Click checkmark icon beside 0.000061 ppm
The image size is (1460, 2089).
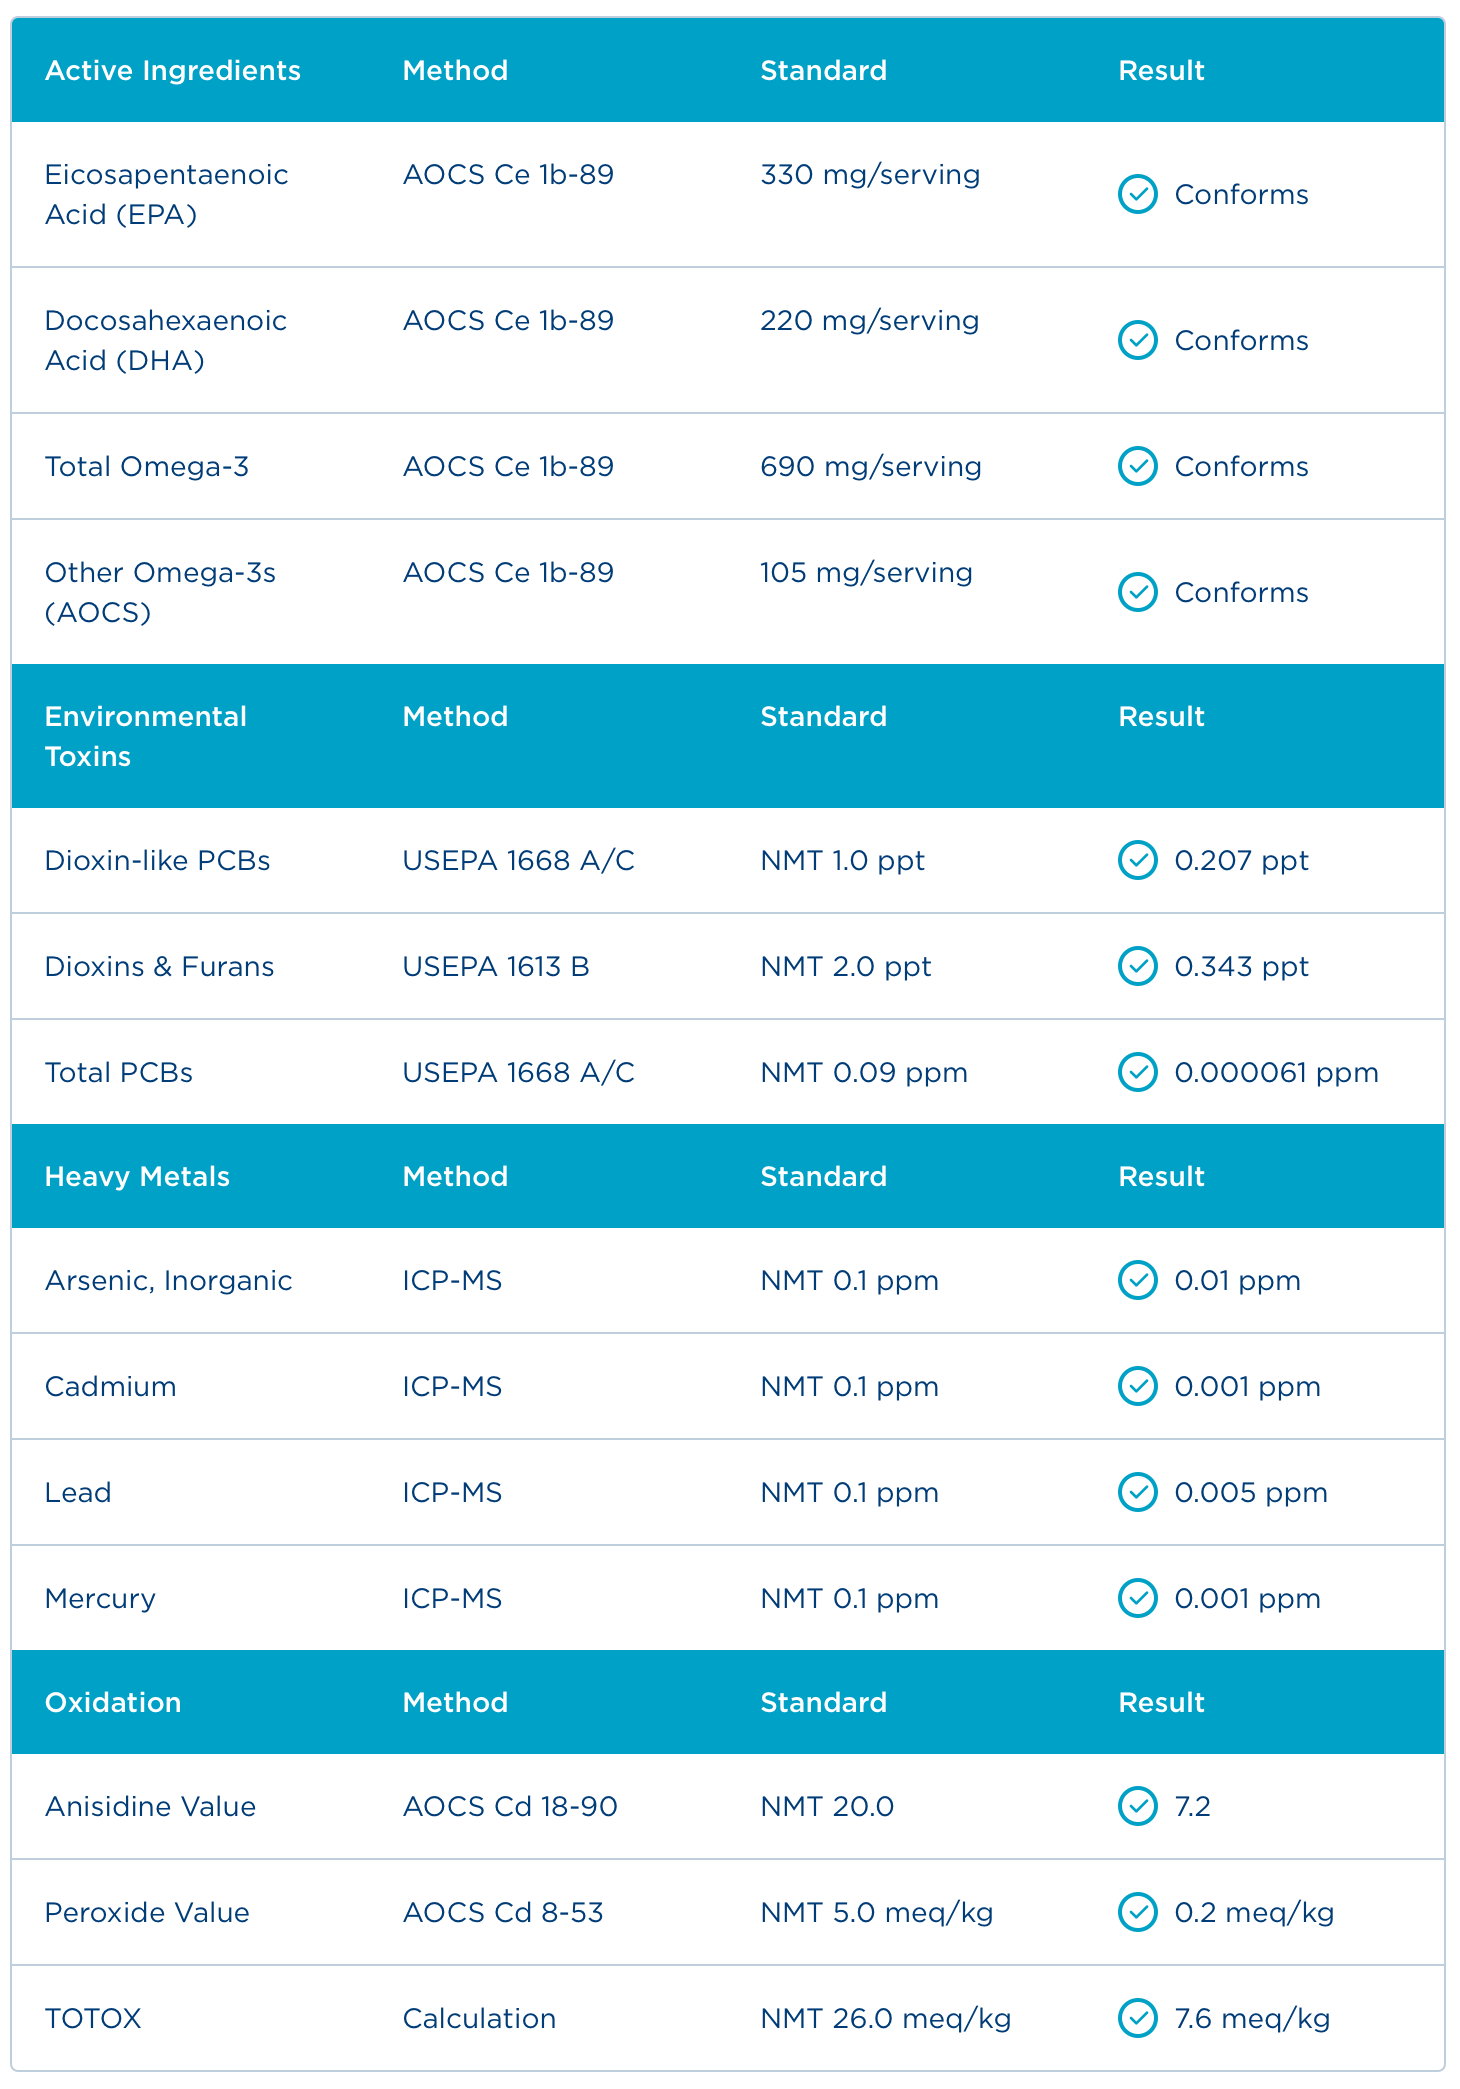click(1137, 1072)
